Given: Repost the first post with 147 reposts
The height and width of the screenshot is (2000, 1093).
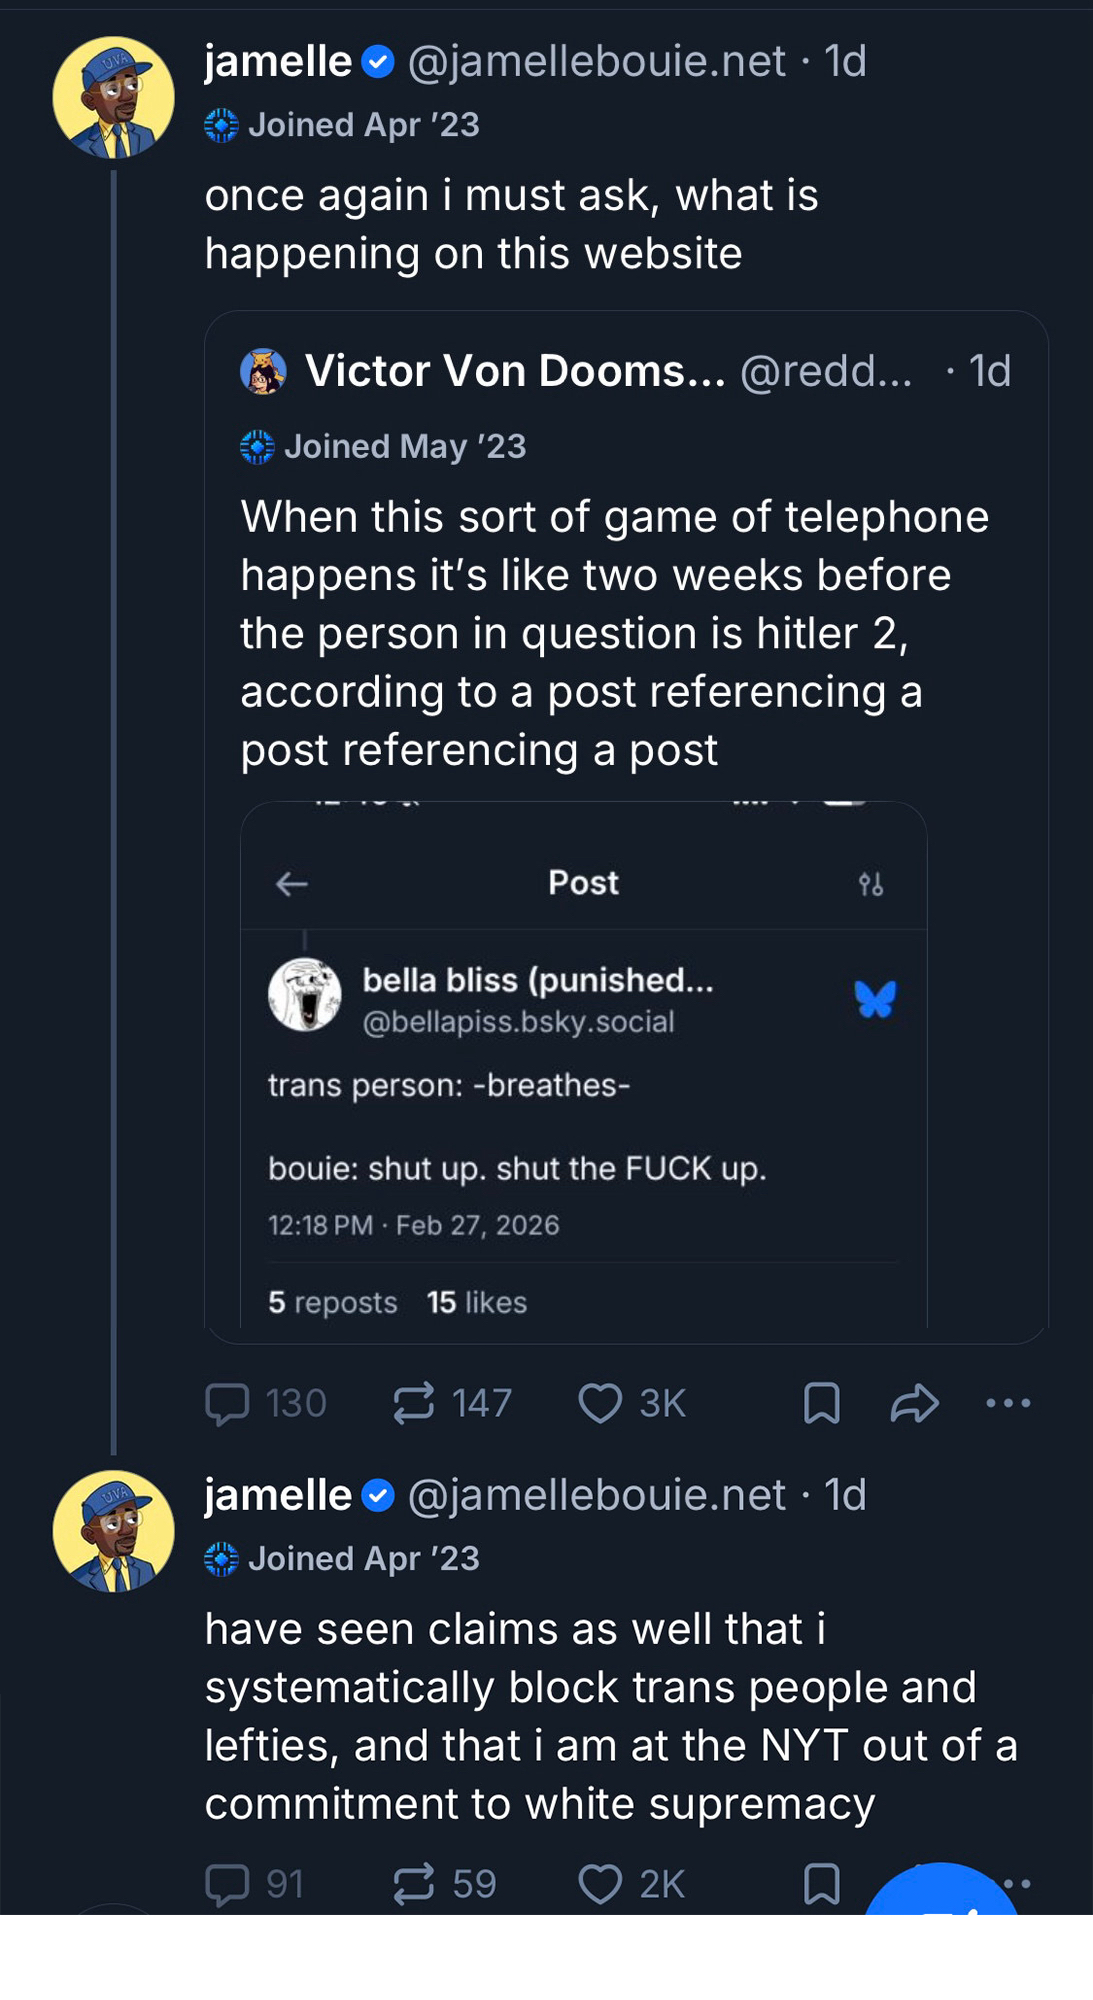Looking at the screenshot, I should [414, 1402].
